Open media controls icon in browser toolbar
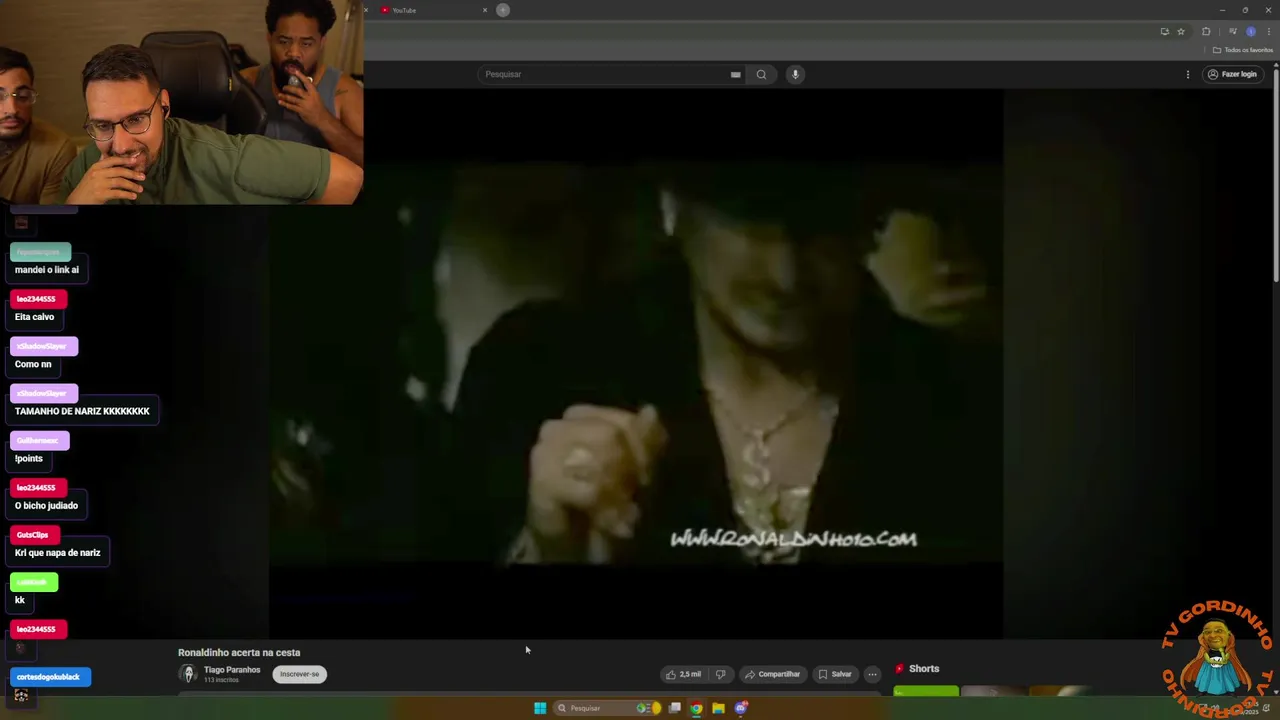 (1232, 31)
